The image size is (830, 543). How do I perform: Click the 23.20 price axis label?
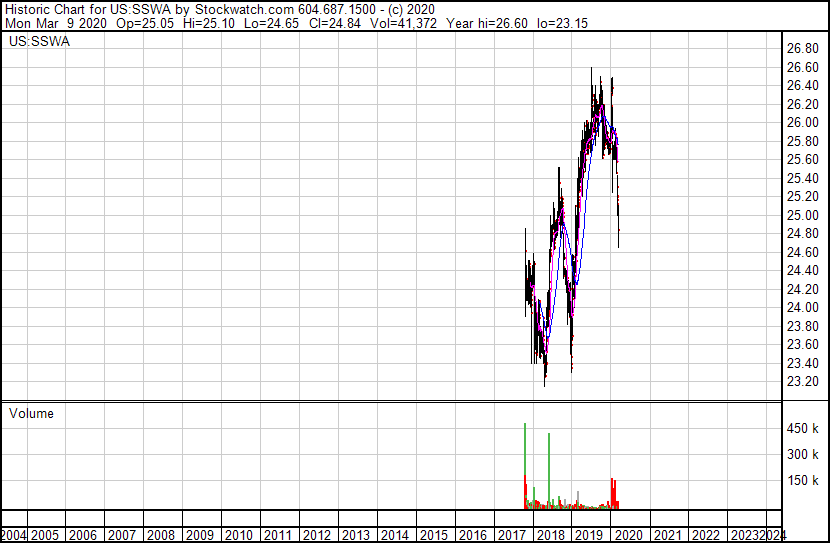804,382
